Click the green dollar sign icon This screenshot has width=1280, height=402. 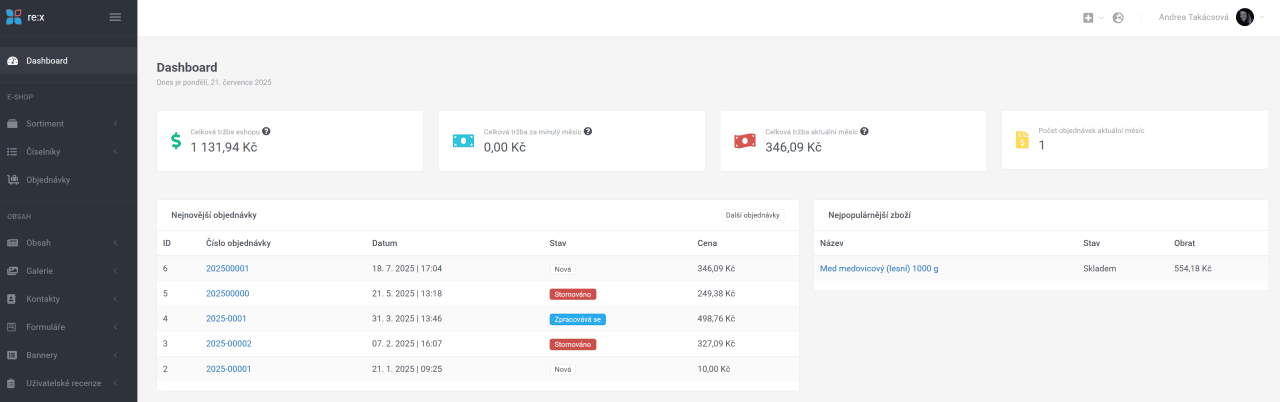point(176,141)
